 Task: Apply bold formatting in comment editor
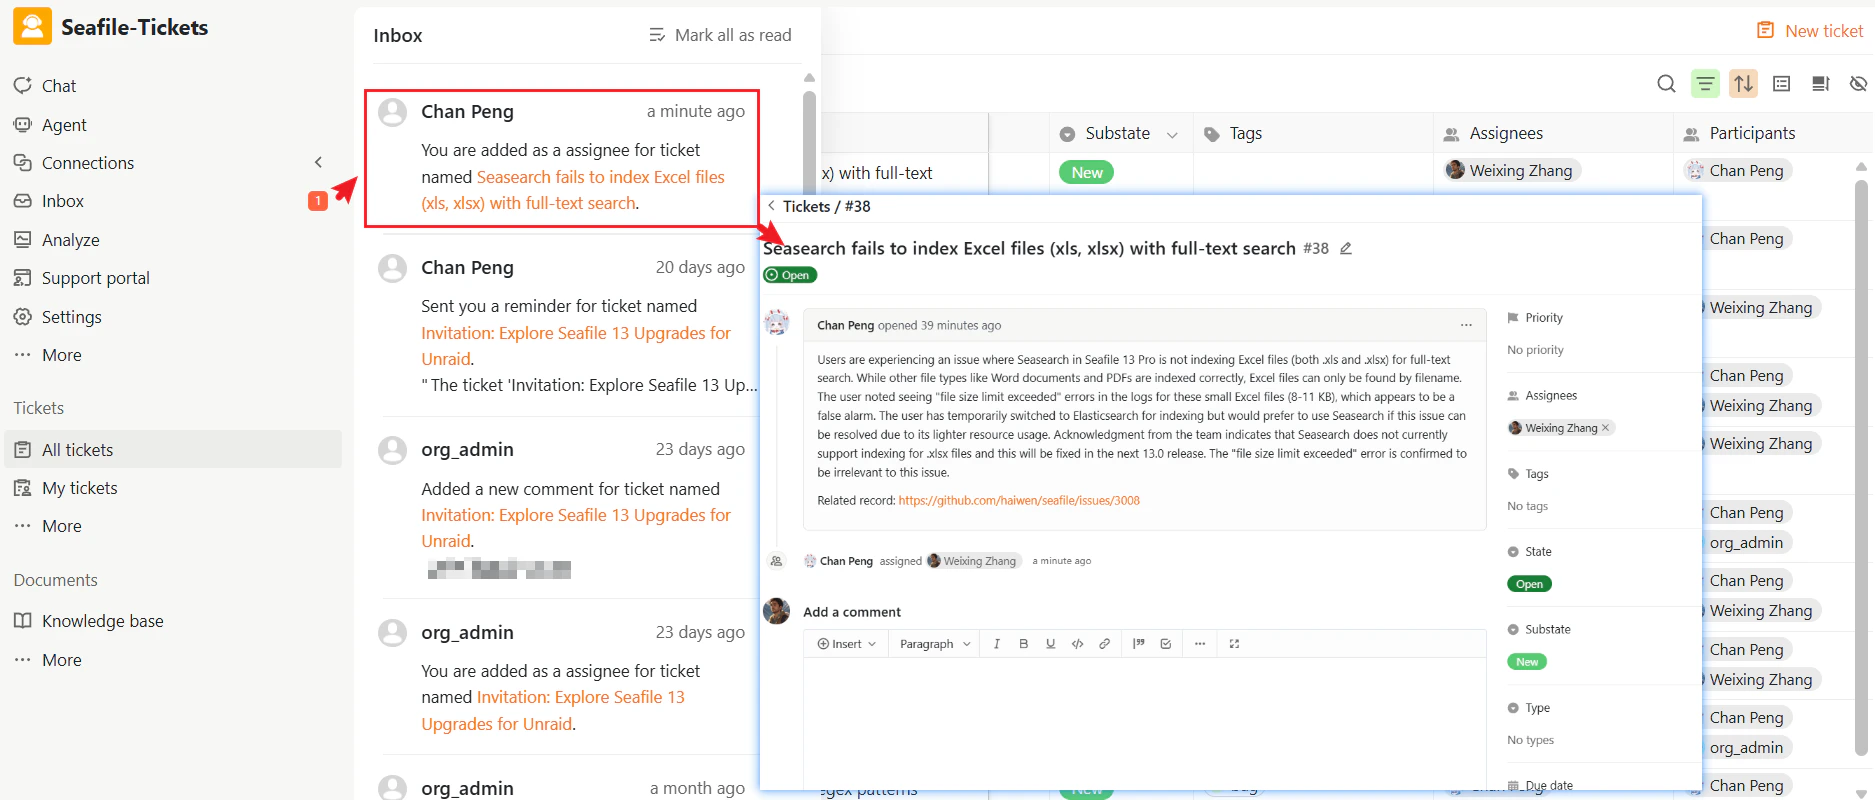(1023, 644)
